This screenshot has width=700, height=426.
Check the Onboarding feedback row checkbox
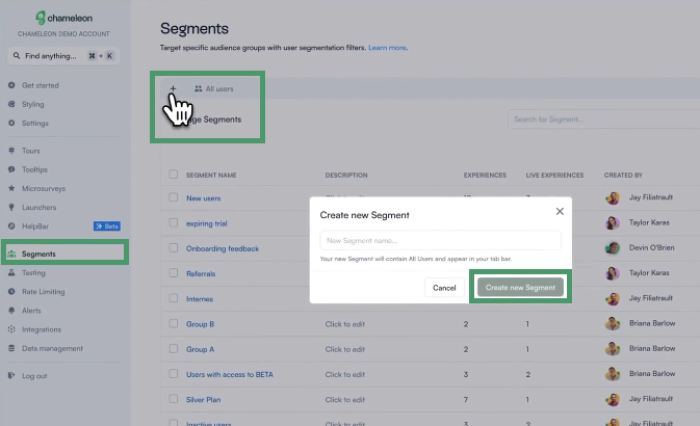pyautogui.click(x=173, y=248)
